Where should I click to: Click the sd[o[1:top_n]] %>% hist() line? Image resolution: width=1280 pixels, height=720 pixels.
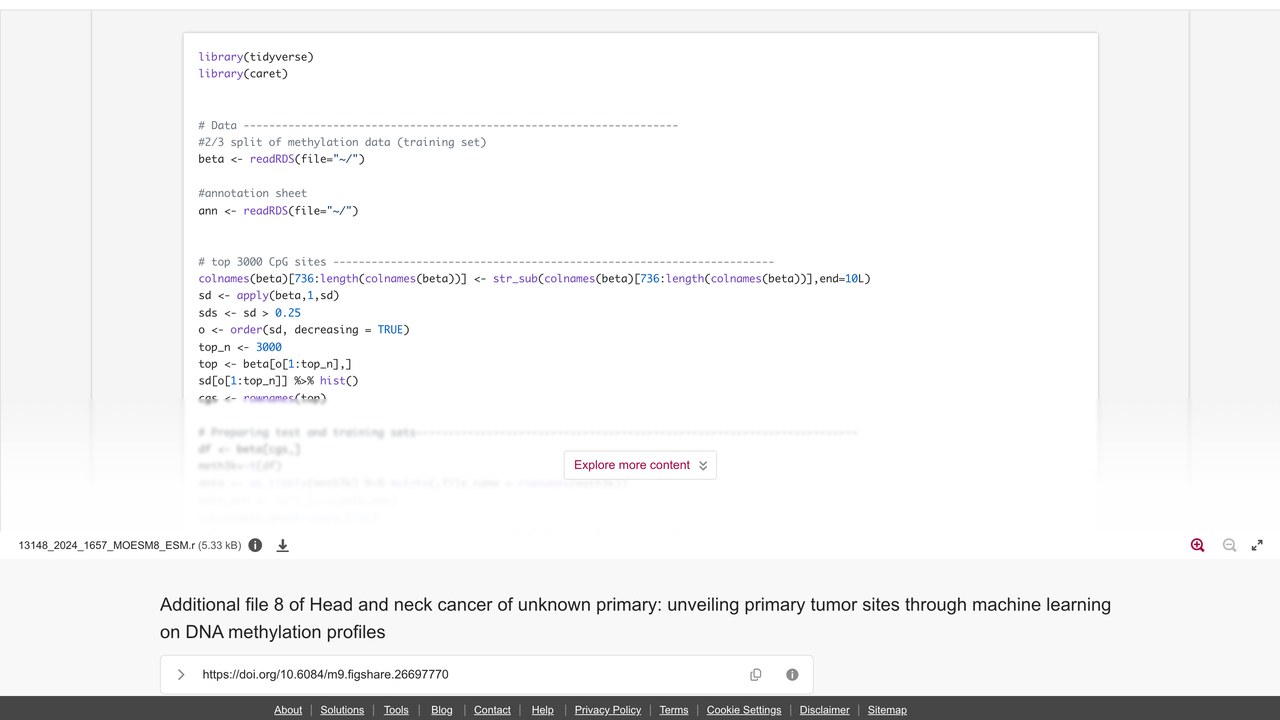coord(278,381)
